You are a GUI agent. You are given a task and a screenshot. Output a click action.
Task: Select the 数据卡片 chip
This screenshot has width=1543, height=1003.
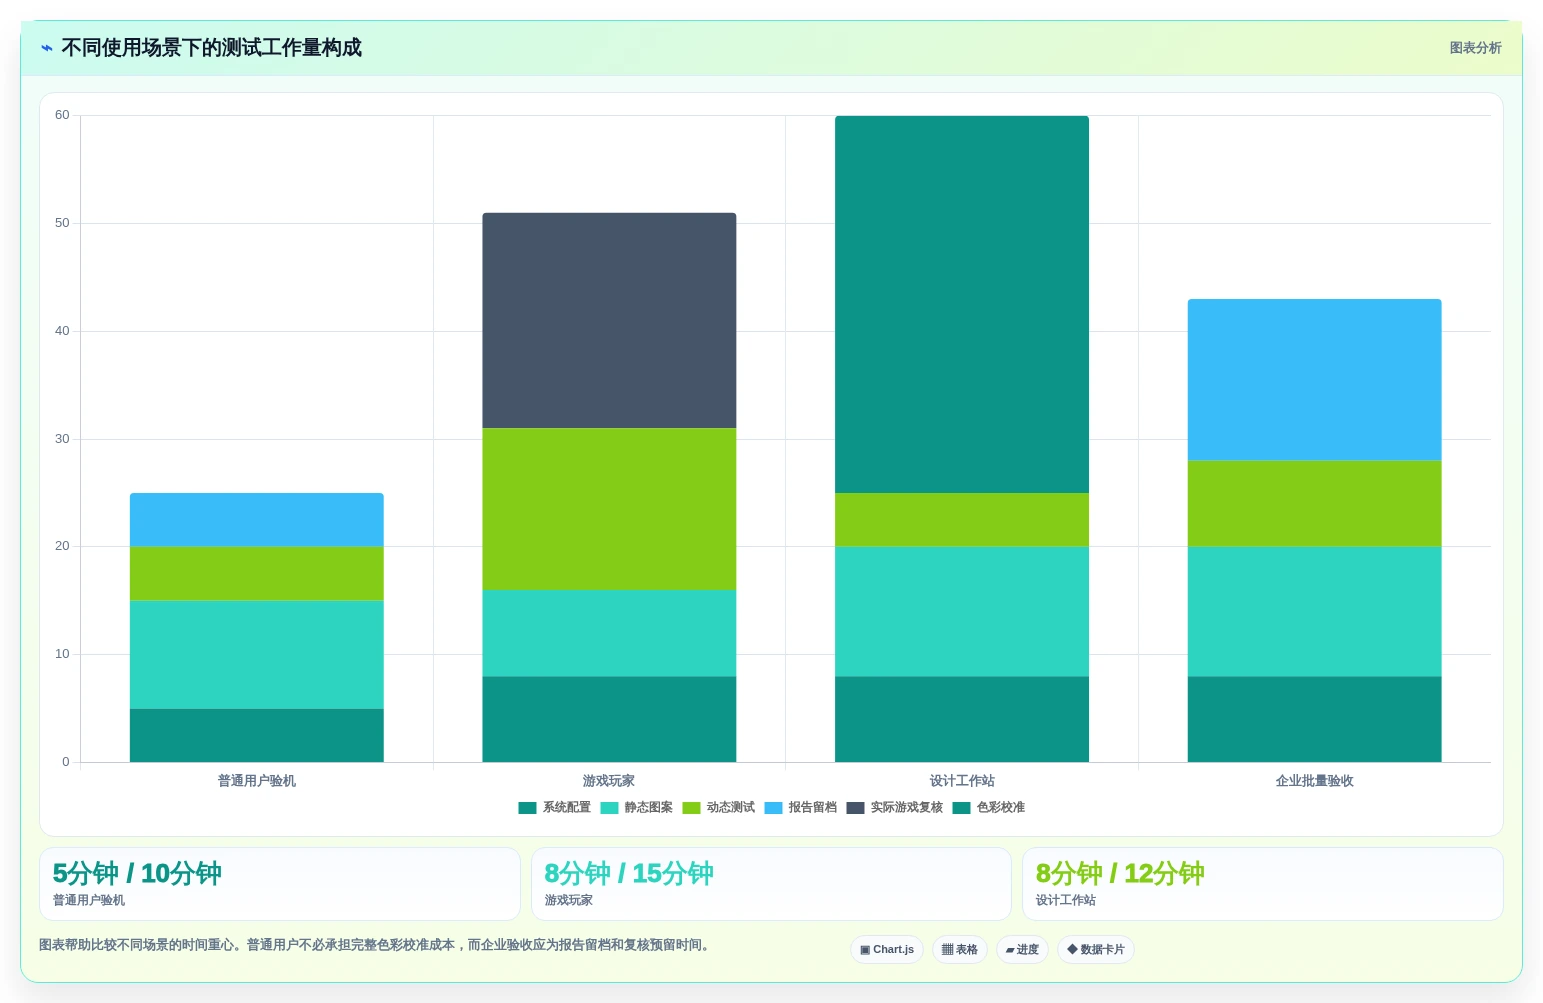point(1096,950)
